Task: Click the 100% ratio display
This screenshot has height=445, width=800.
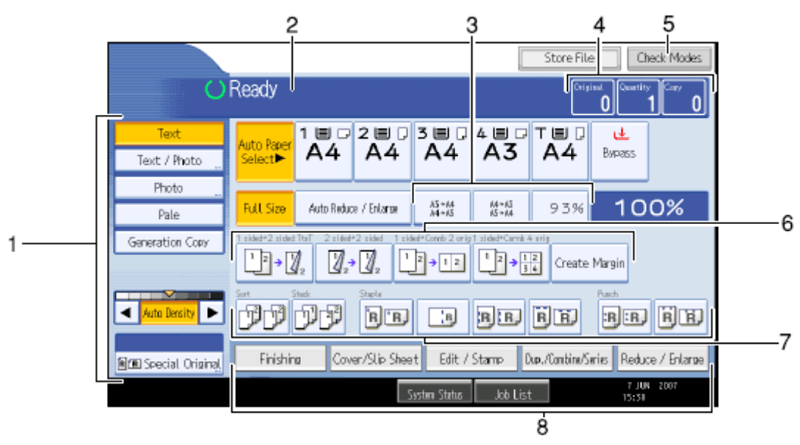Action: point(649,208)
